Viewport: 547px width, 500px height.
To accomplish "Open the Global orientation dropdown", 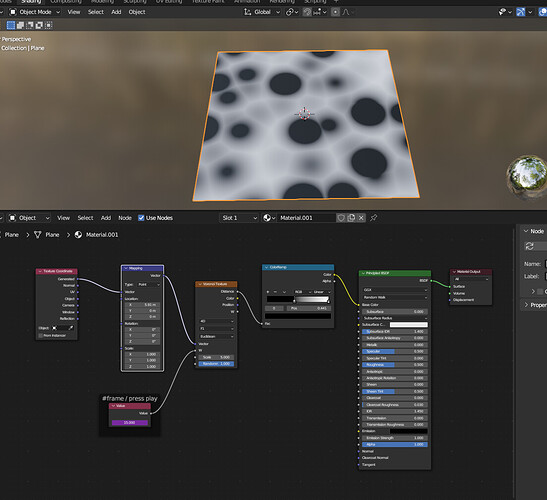I will pos(262,12).
